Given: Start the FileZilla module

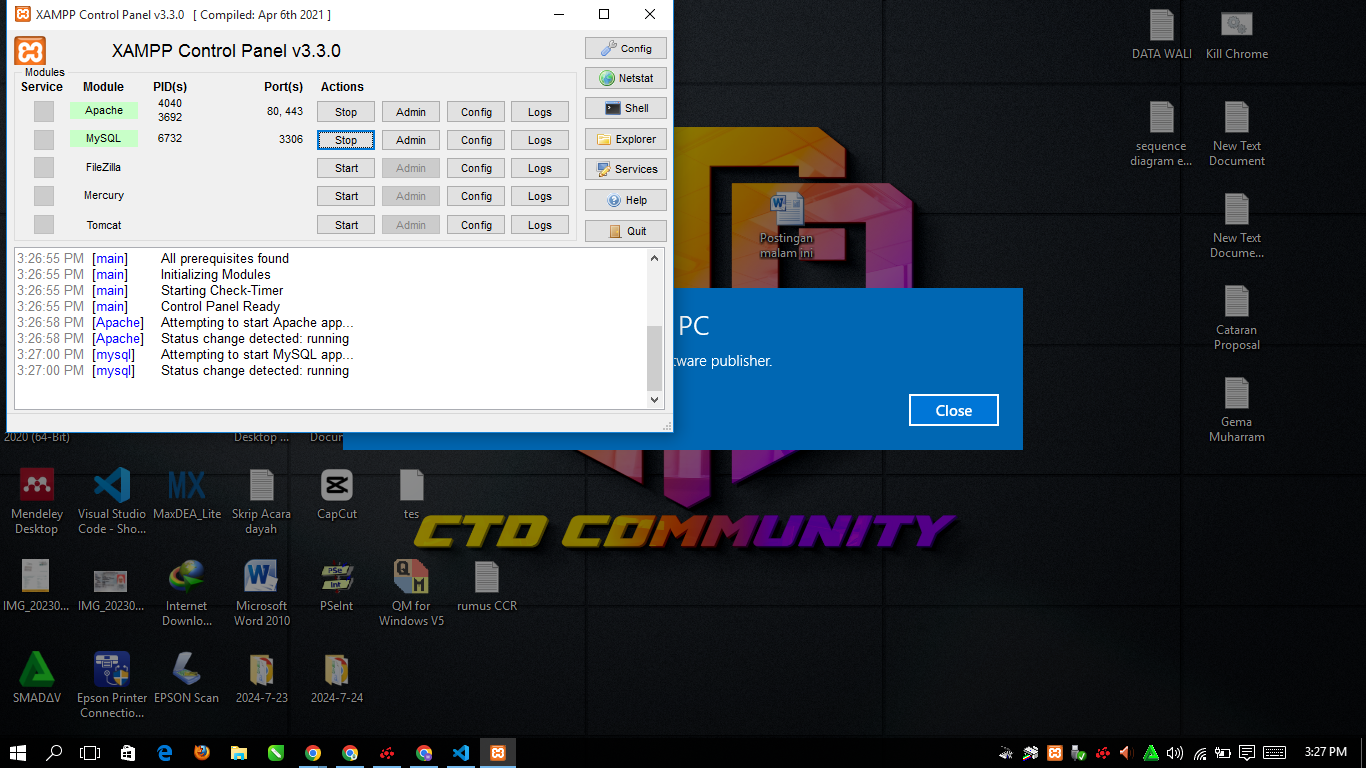Looking at the screenshot, I should (x=346, y=168).
